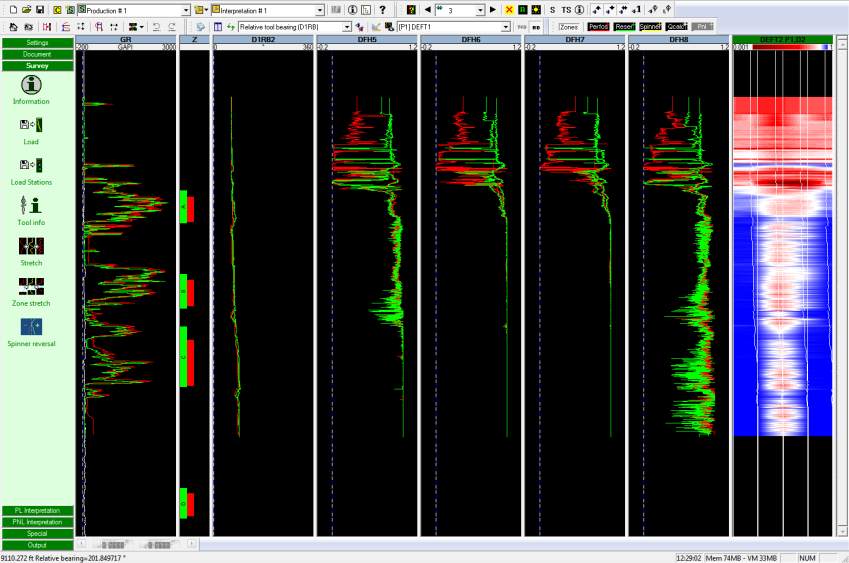Click the DFH7 track header
This screenshot has width=849, height=563.
tap(574, 40)
